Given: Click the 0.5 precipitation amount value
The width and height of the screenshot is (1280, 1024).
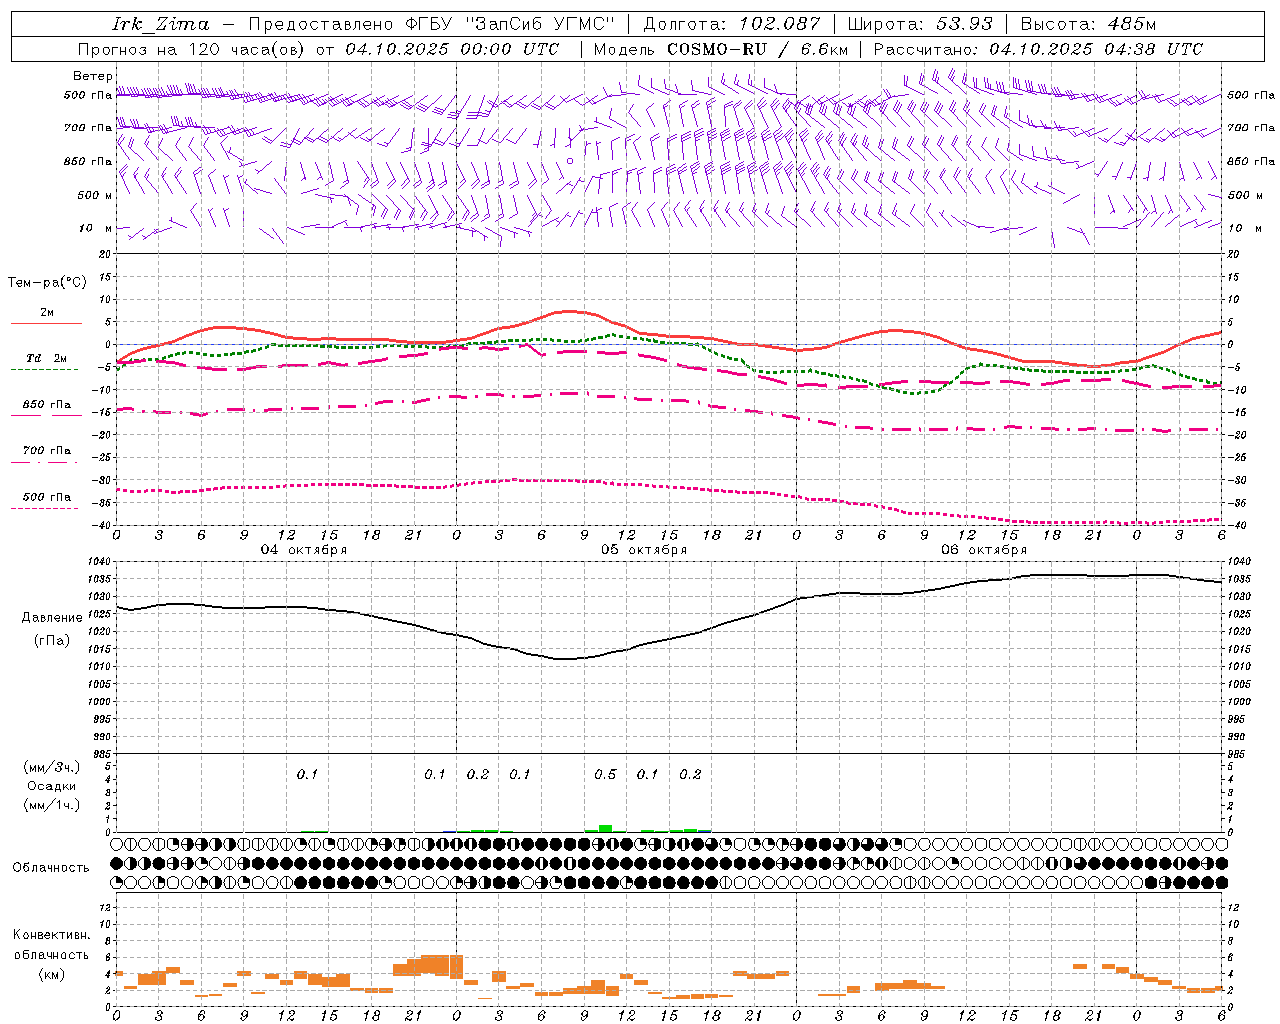Looking at the screenshot, I should pyautogui.click(x=605, y=775).
